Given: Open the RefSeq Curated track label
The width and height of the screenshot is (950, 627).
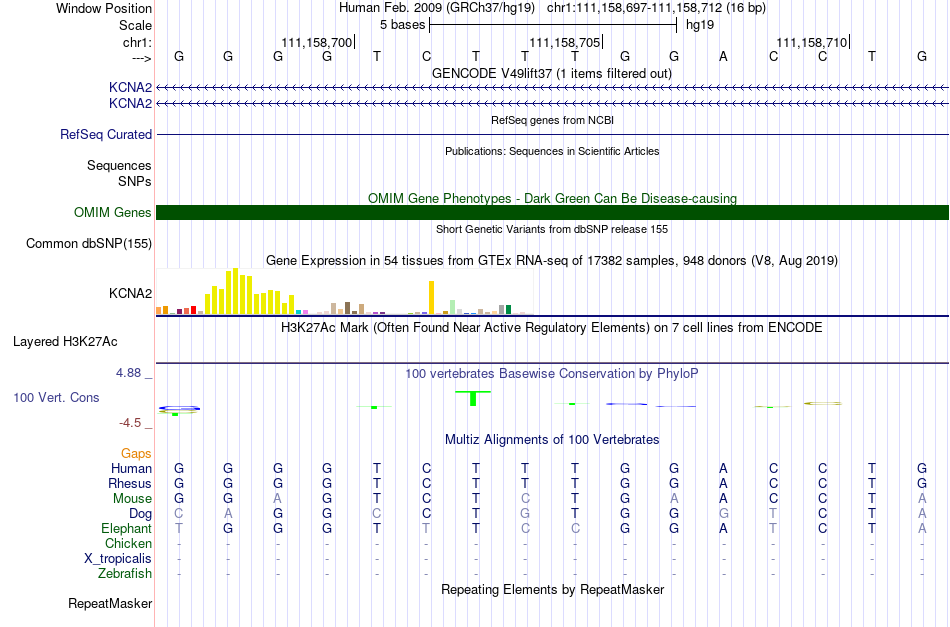Looking at the screenshot, I should coord(106,134).
